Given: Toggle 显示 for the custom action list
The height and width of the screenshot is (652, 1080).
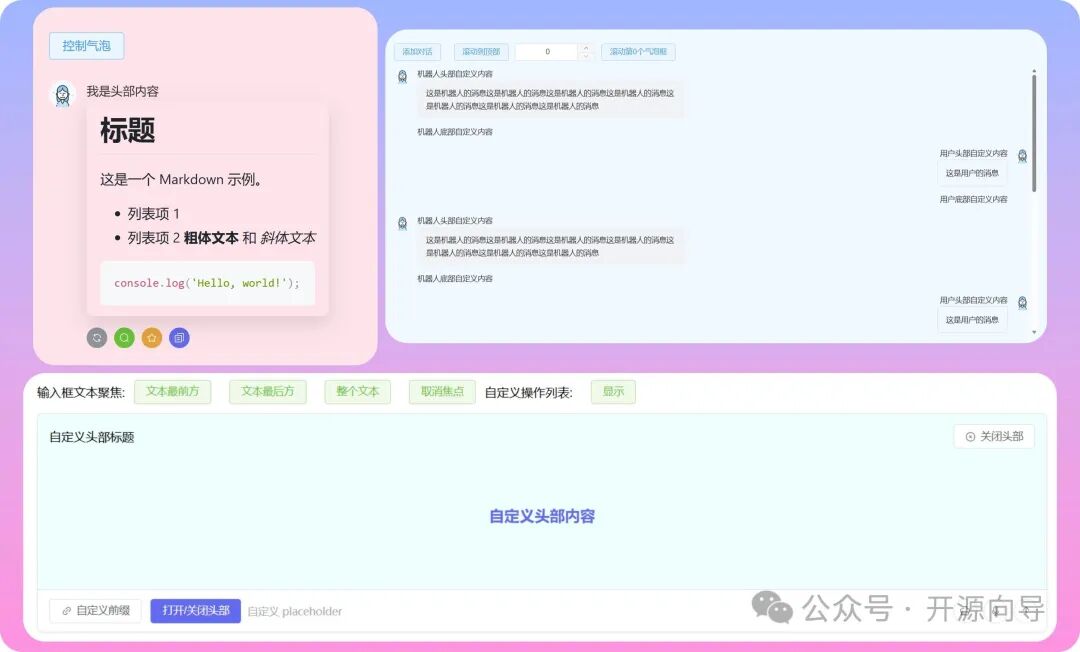Looking at the screenshot, I should point(613,392).
